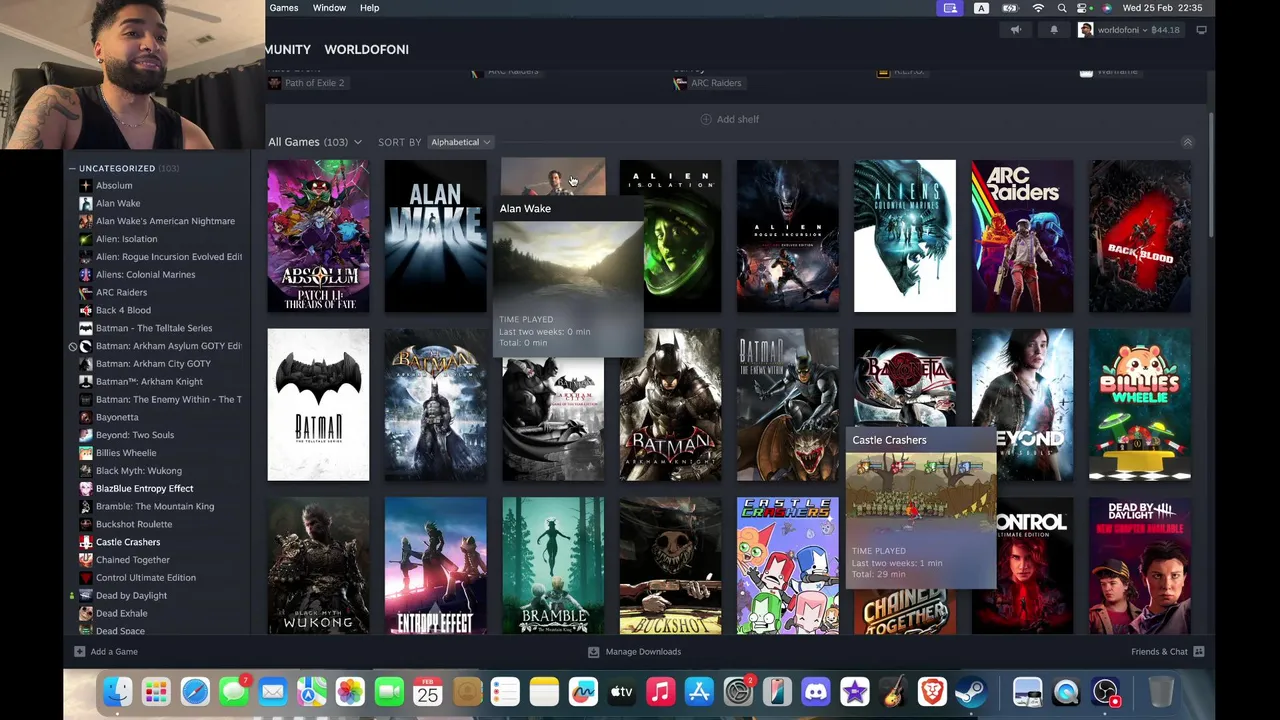Click the Wi-Fi menu bar icon
Image resolution: width=1280 pixels, height=720 pixels.
(1038, 8)
